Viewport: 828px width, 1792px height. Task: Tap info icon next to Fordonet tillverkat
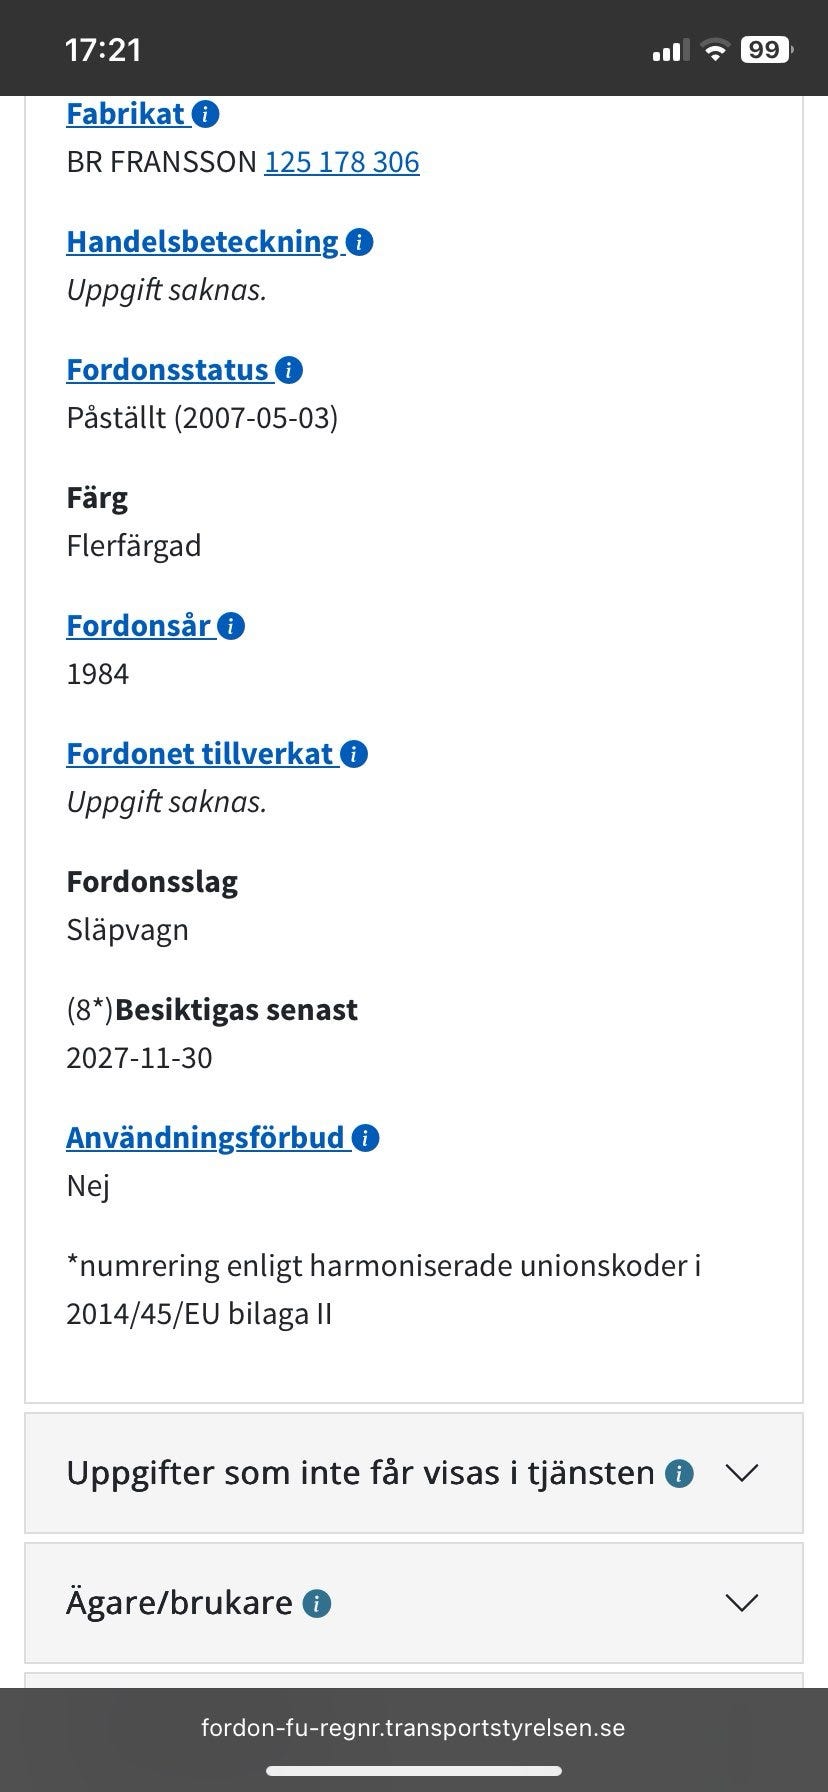coord(354,754)
